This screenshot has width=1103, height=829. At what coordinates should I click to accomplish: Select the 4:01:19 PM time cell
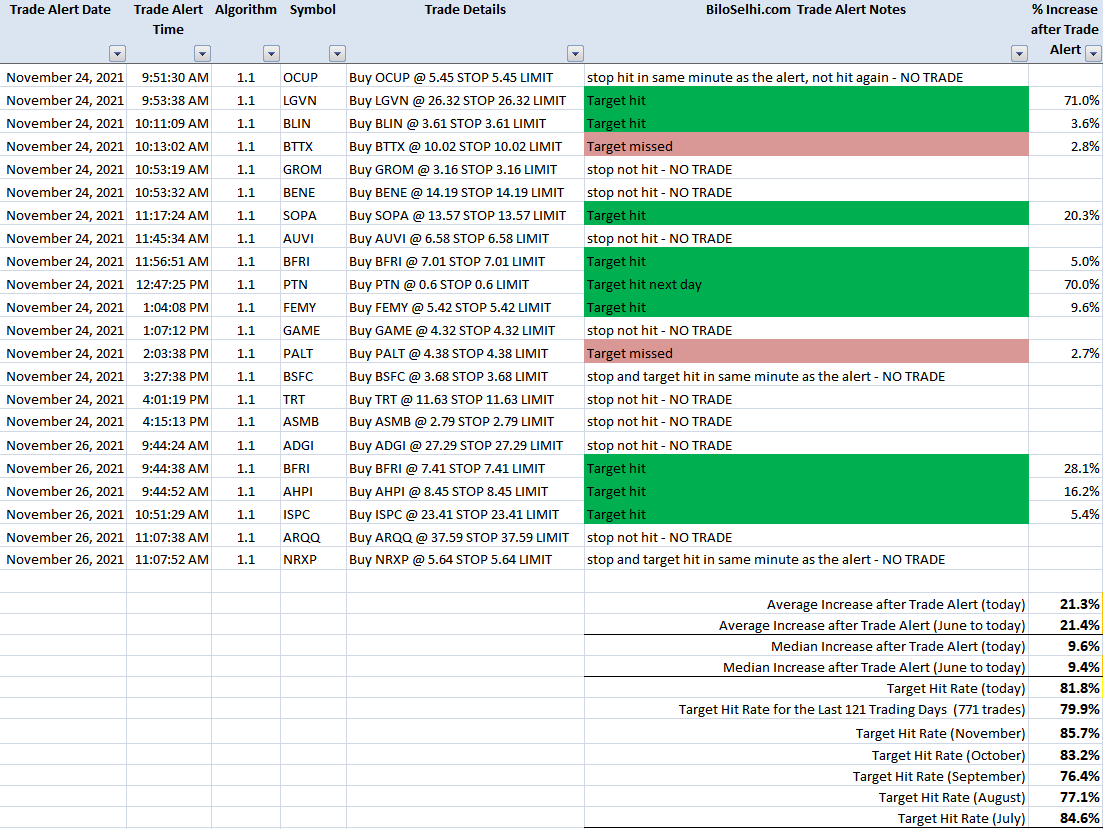pyautogui.click(x=169, y=399)
